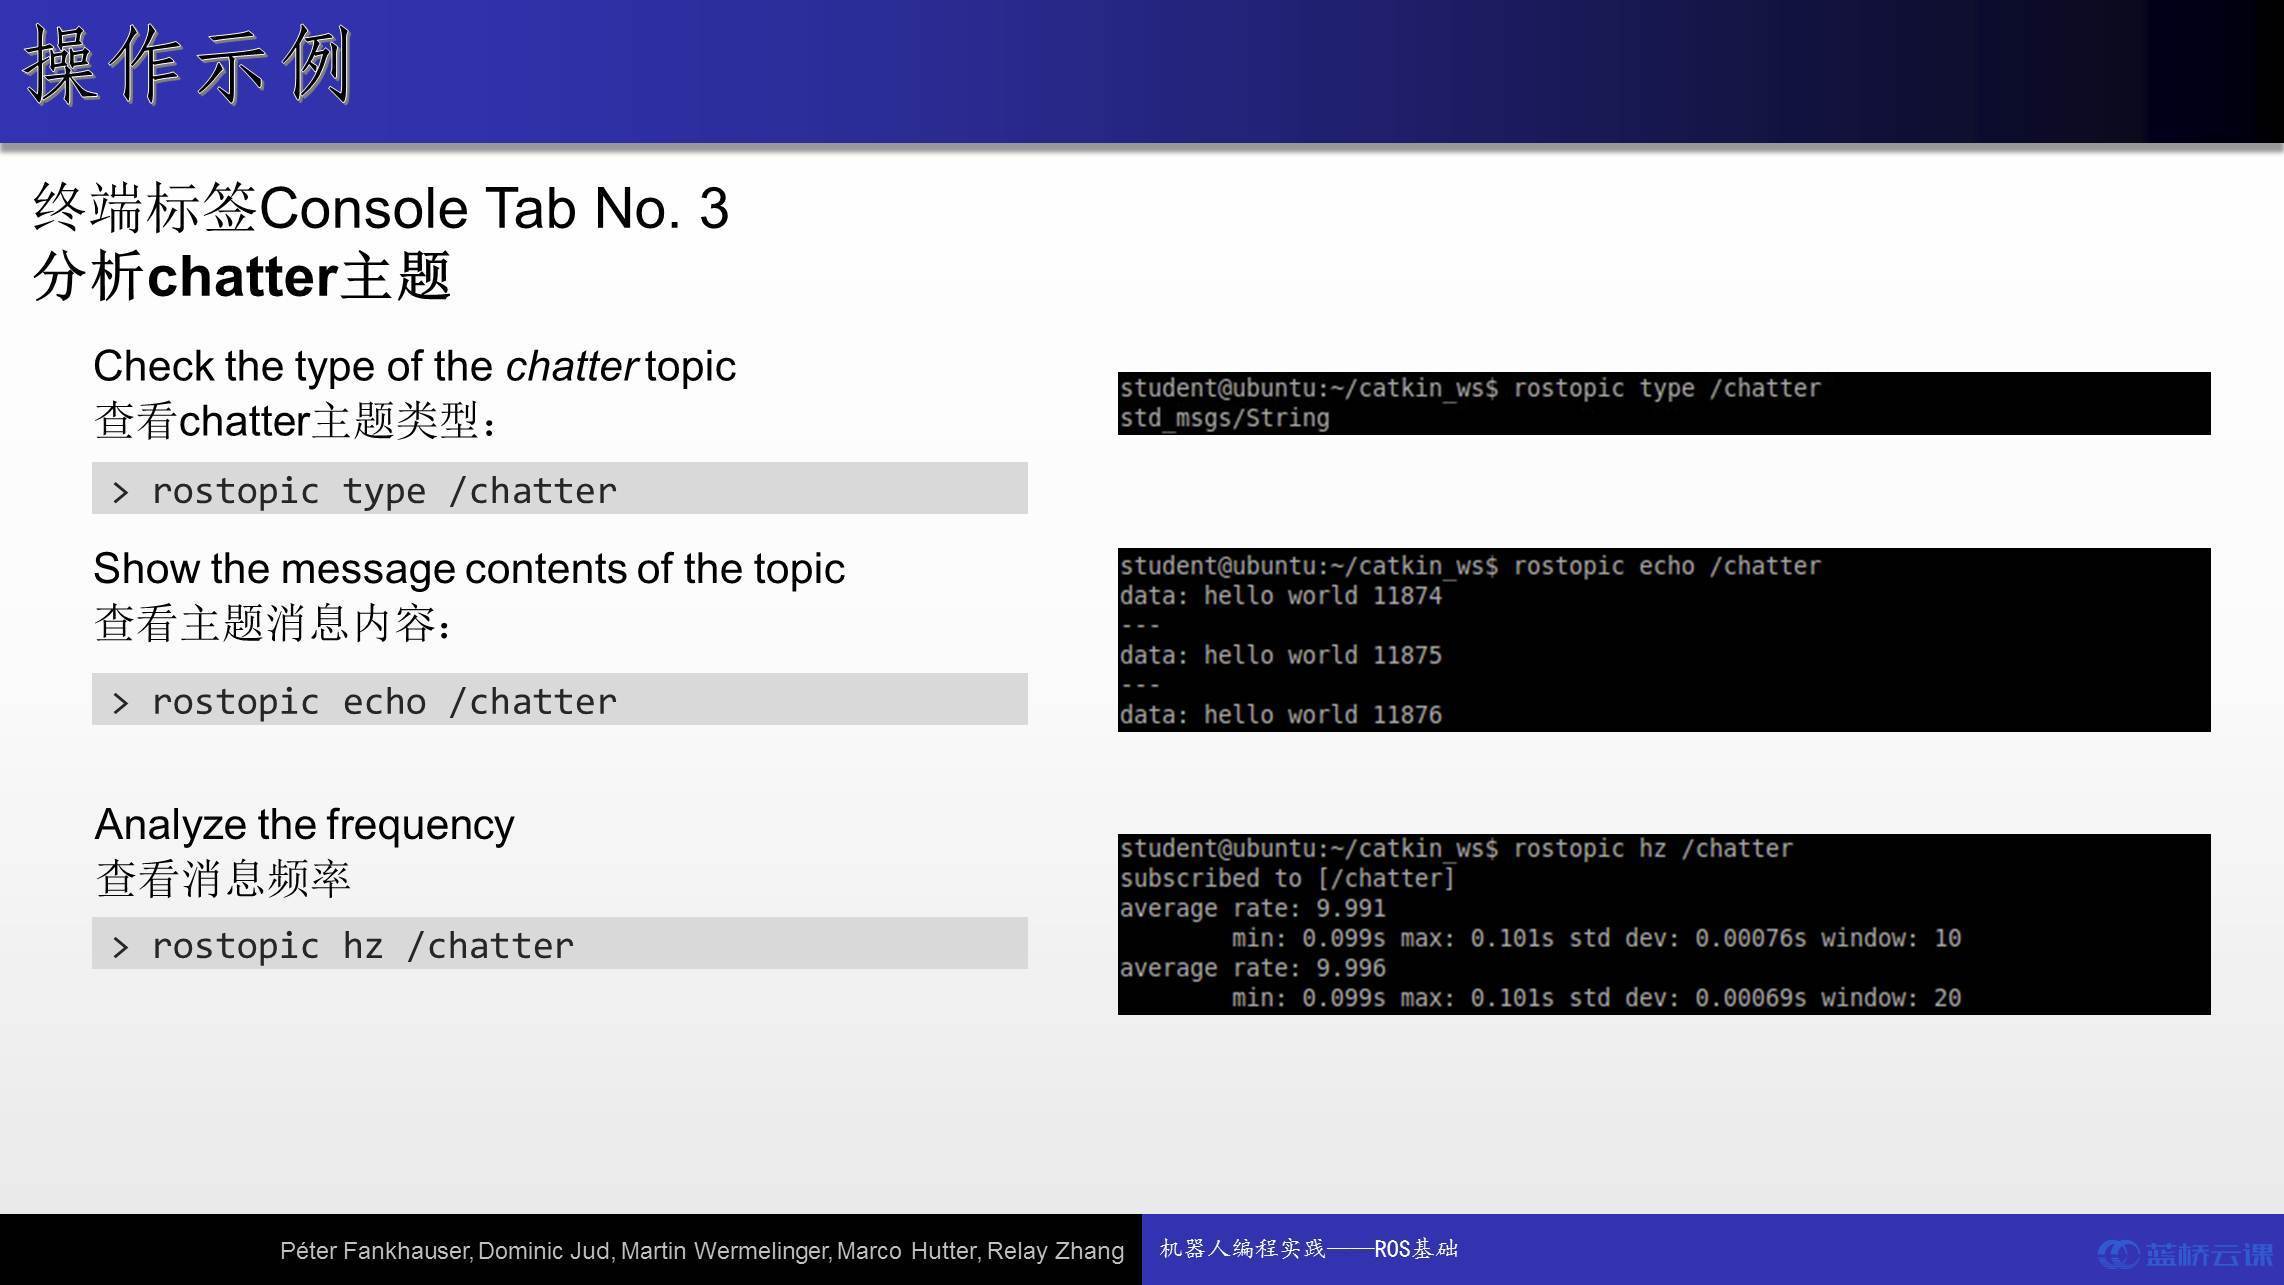Click the terminal line rostopic echo /chatter

(x=1470, y=566)
